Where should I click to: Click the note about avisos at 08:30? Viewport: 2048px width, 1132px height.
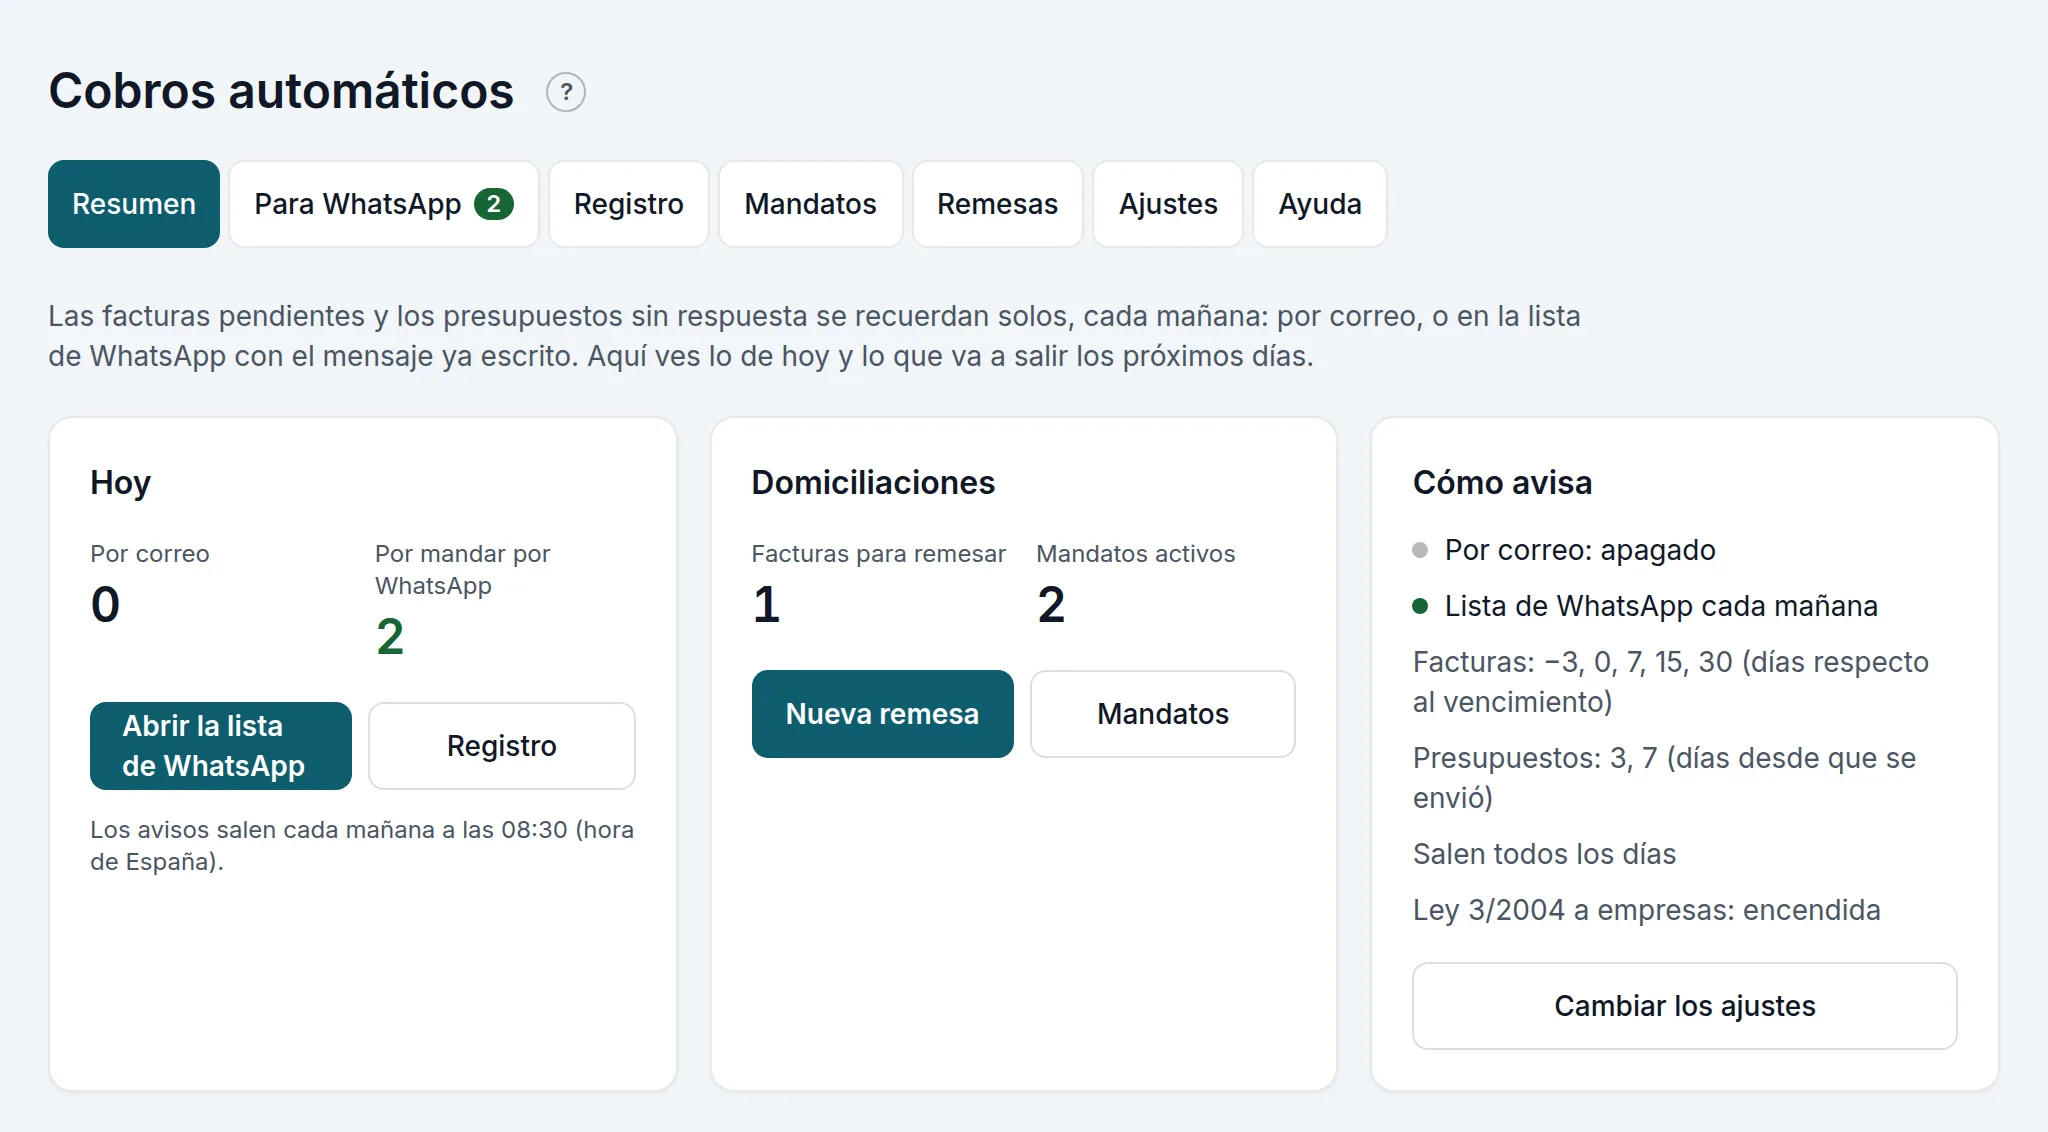tap(362, 846)
